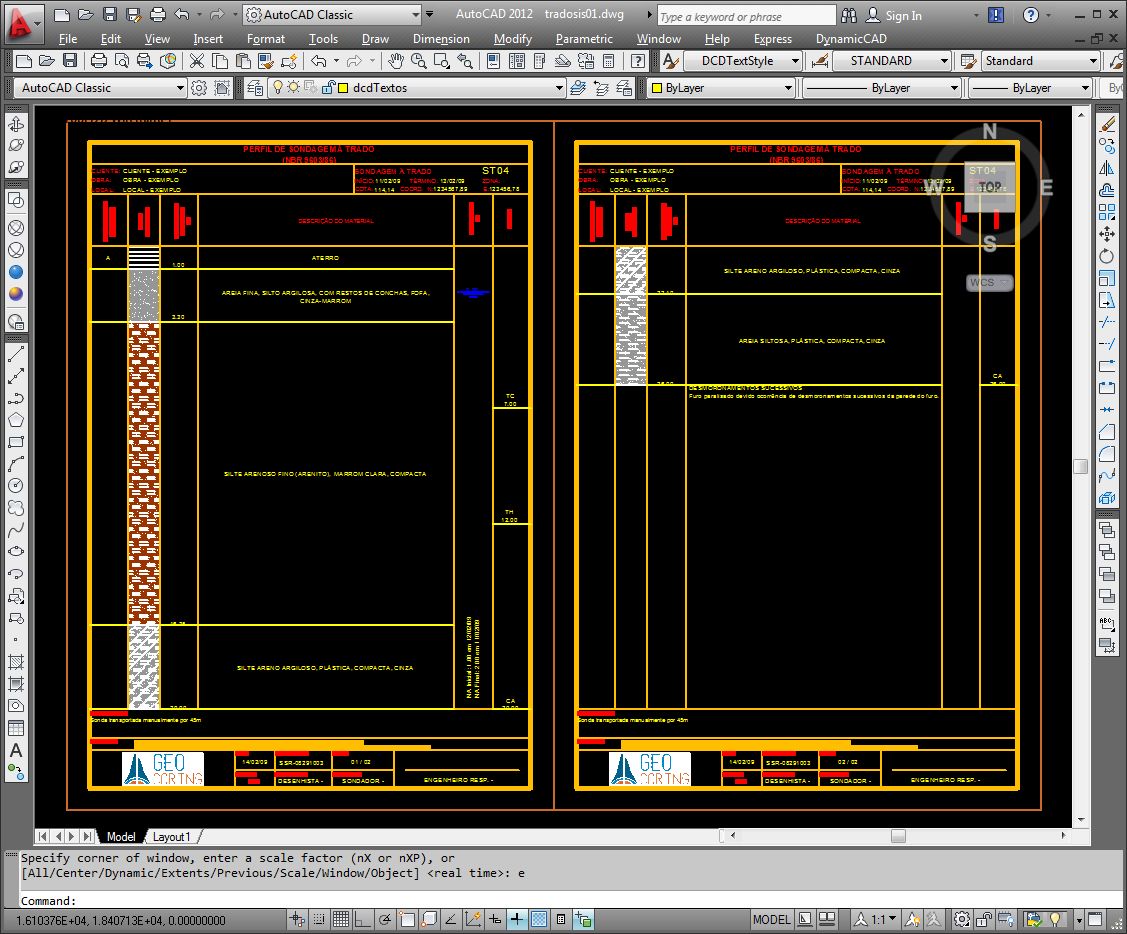Toggle Infer Constraints in status bar

pos(297,919)
